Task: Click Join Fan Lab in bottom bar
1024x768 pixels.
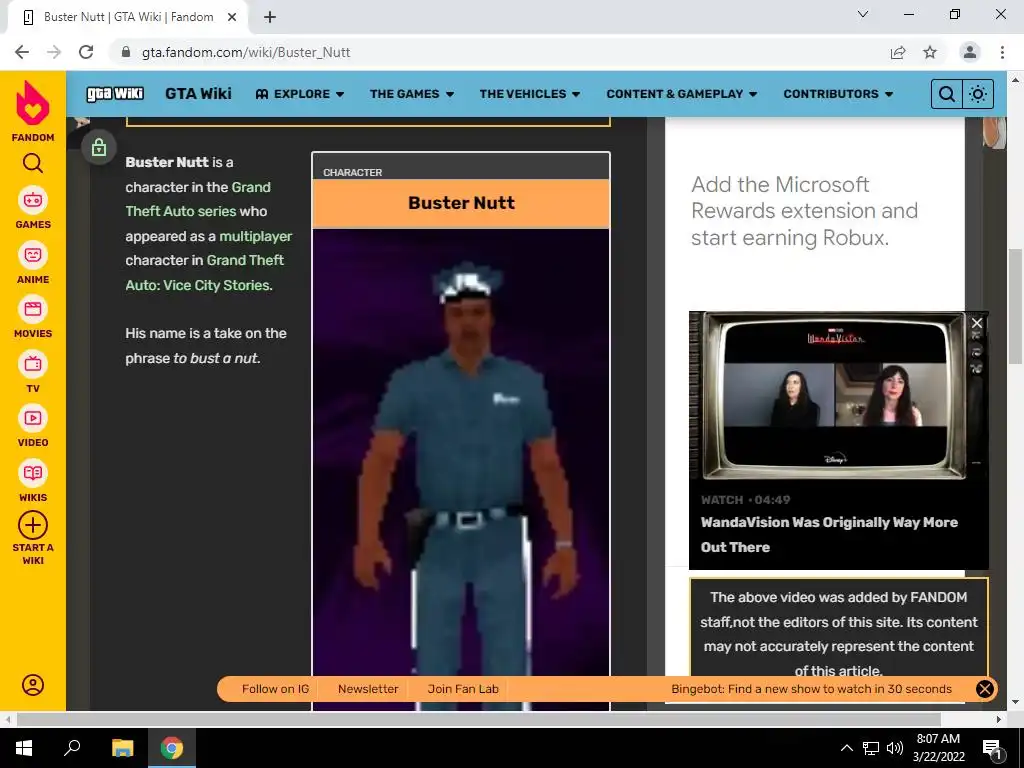Action: click(463, 689)
